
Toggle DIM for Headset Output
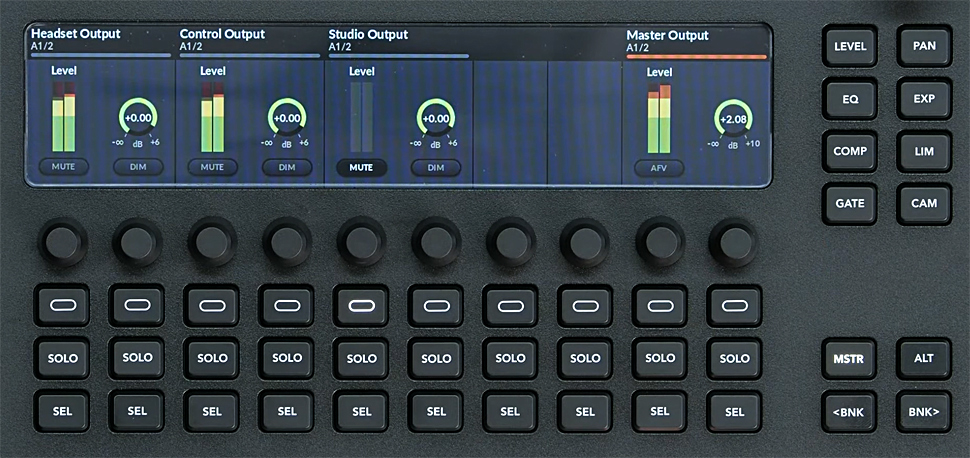point(138,167)
